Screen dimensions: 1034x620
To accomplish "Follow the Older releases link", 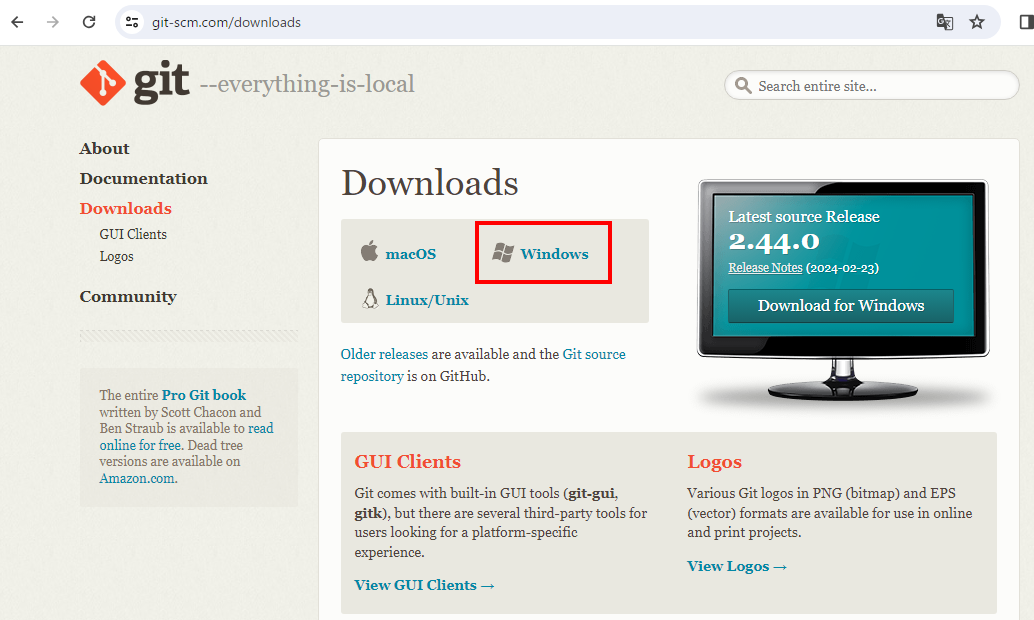I will [x=384, y=354].
